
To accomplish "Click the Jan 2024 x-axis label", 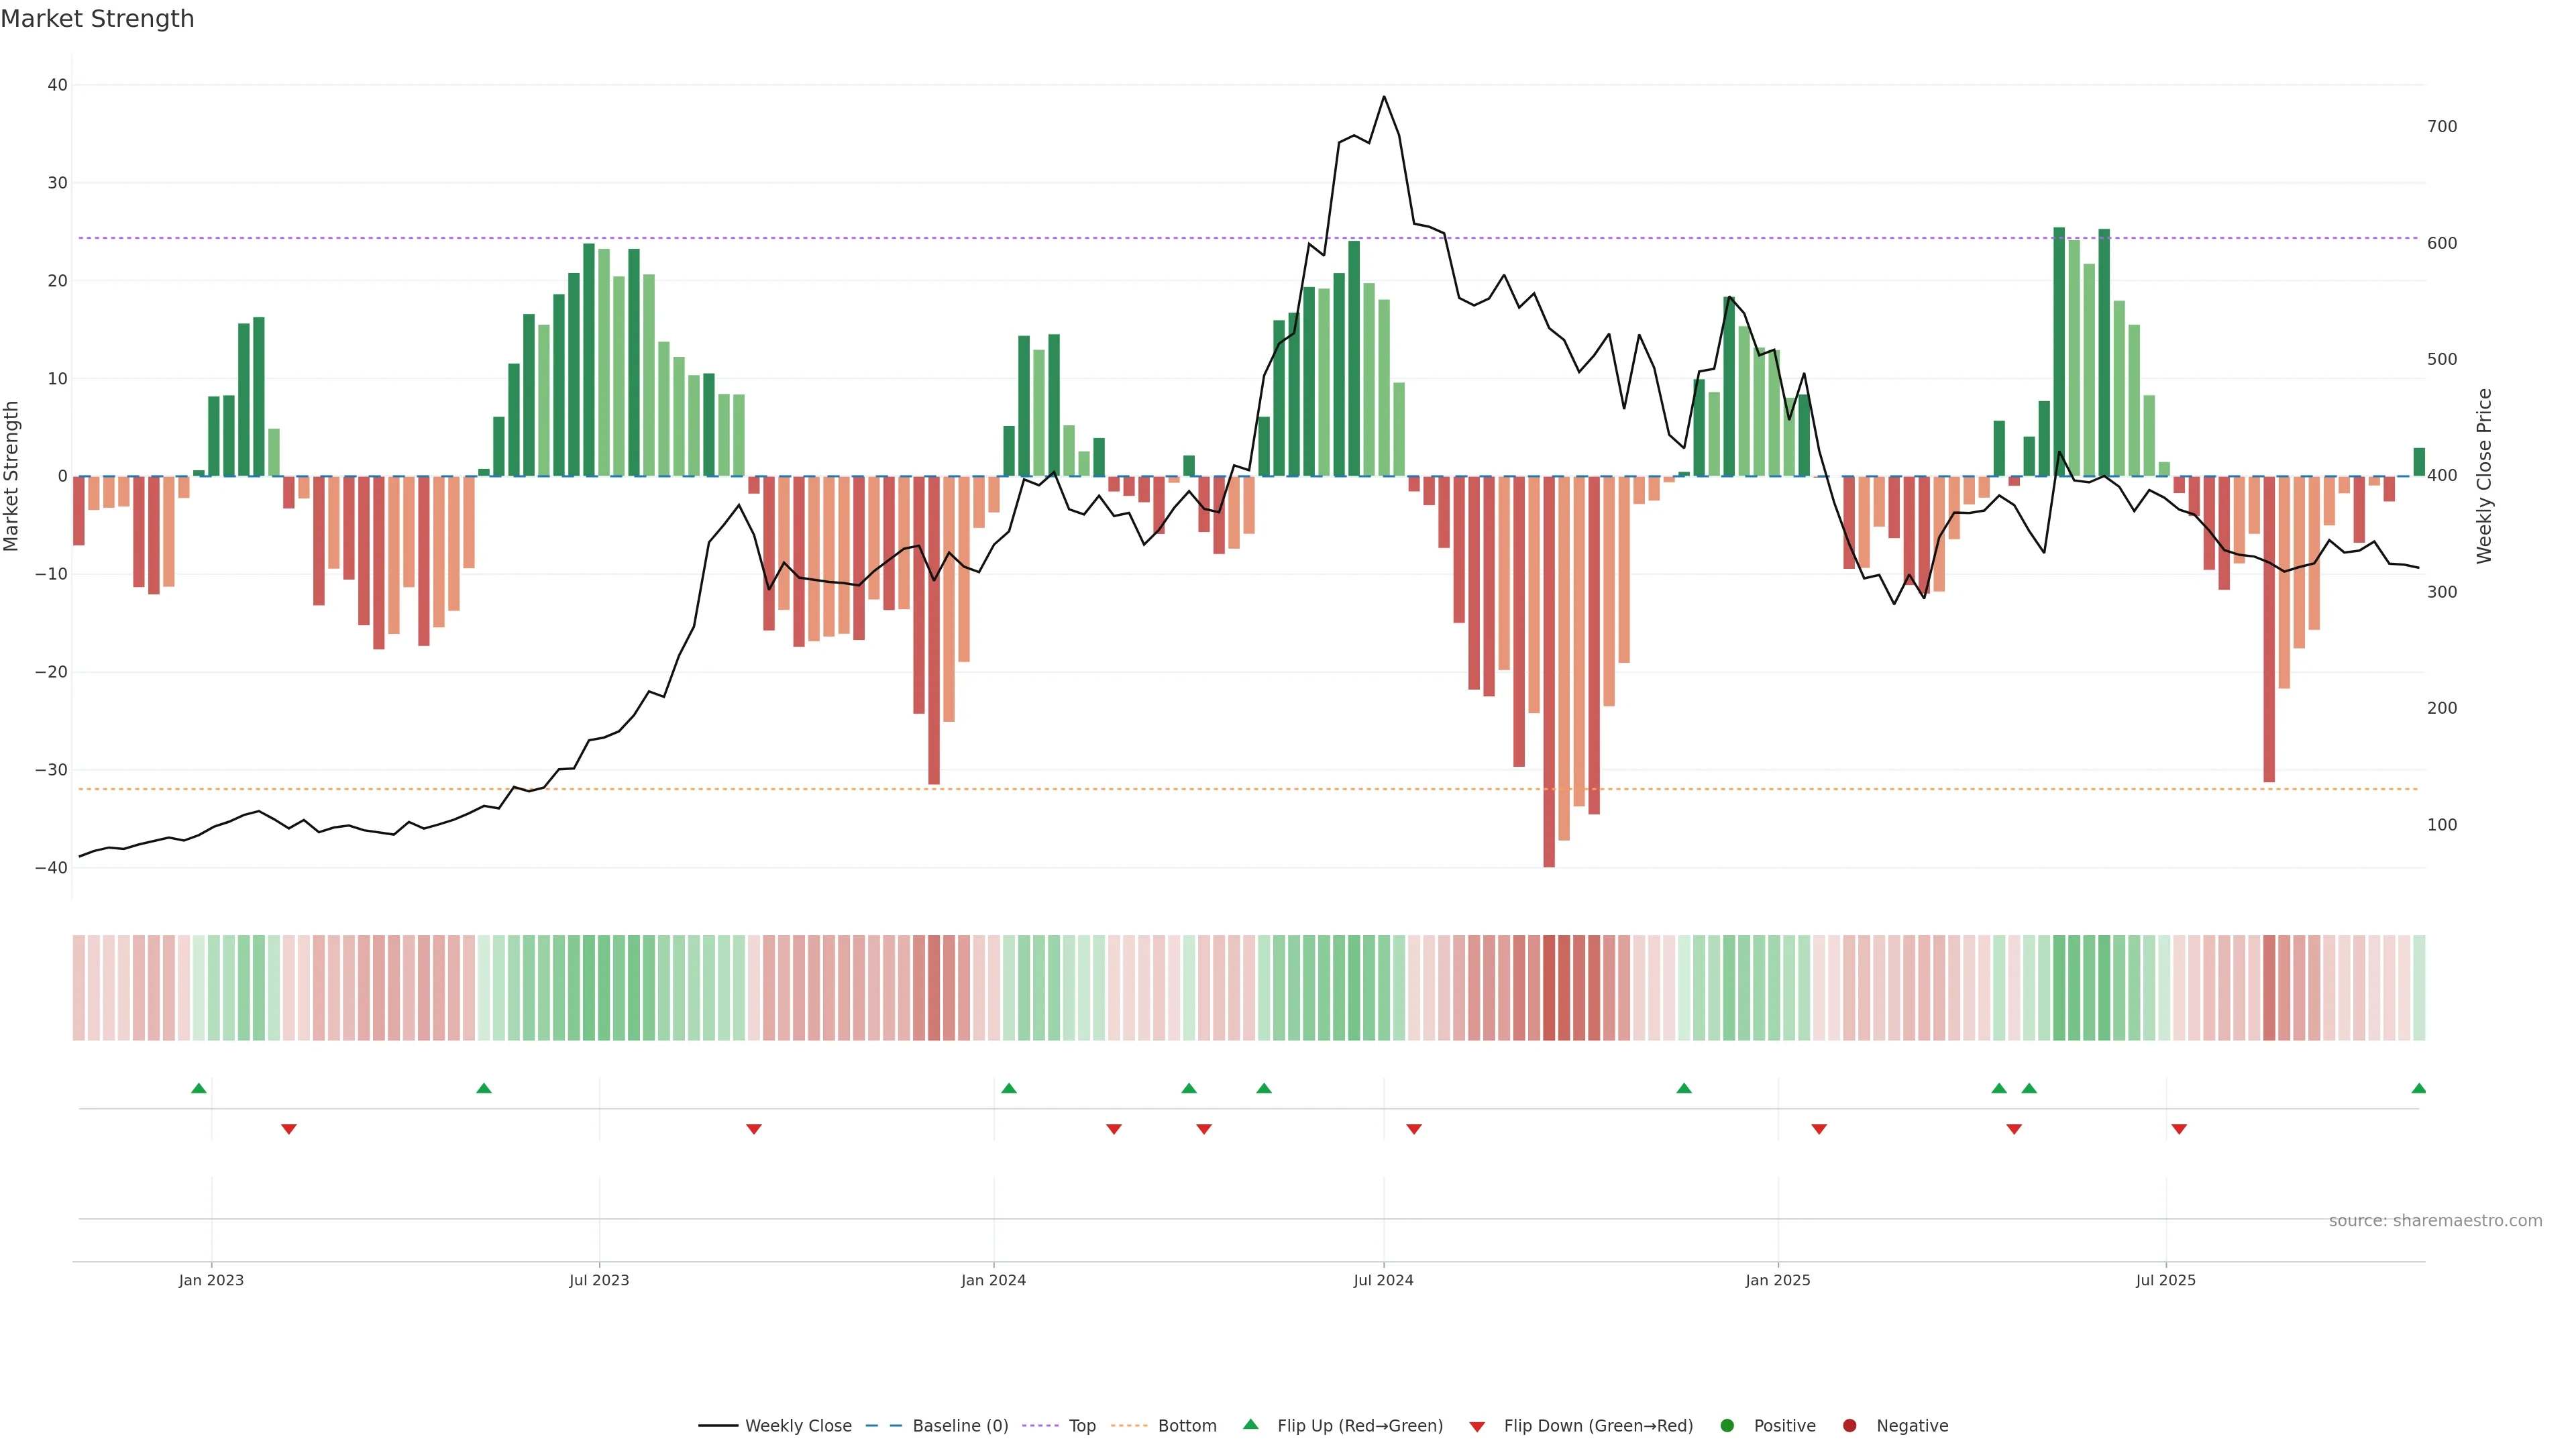I will [993, 1280].
